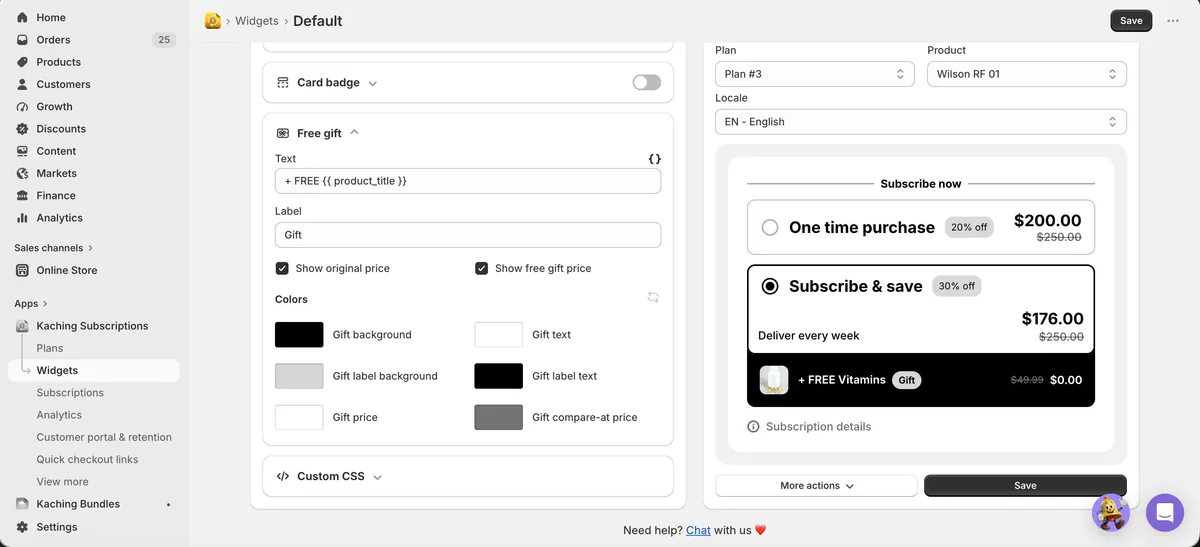Open Quick checkout links
1200x547 pixels.
tap(87, 460)
